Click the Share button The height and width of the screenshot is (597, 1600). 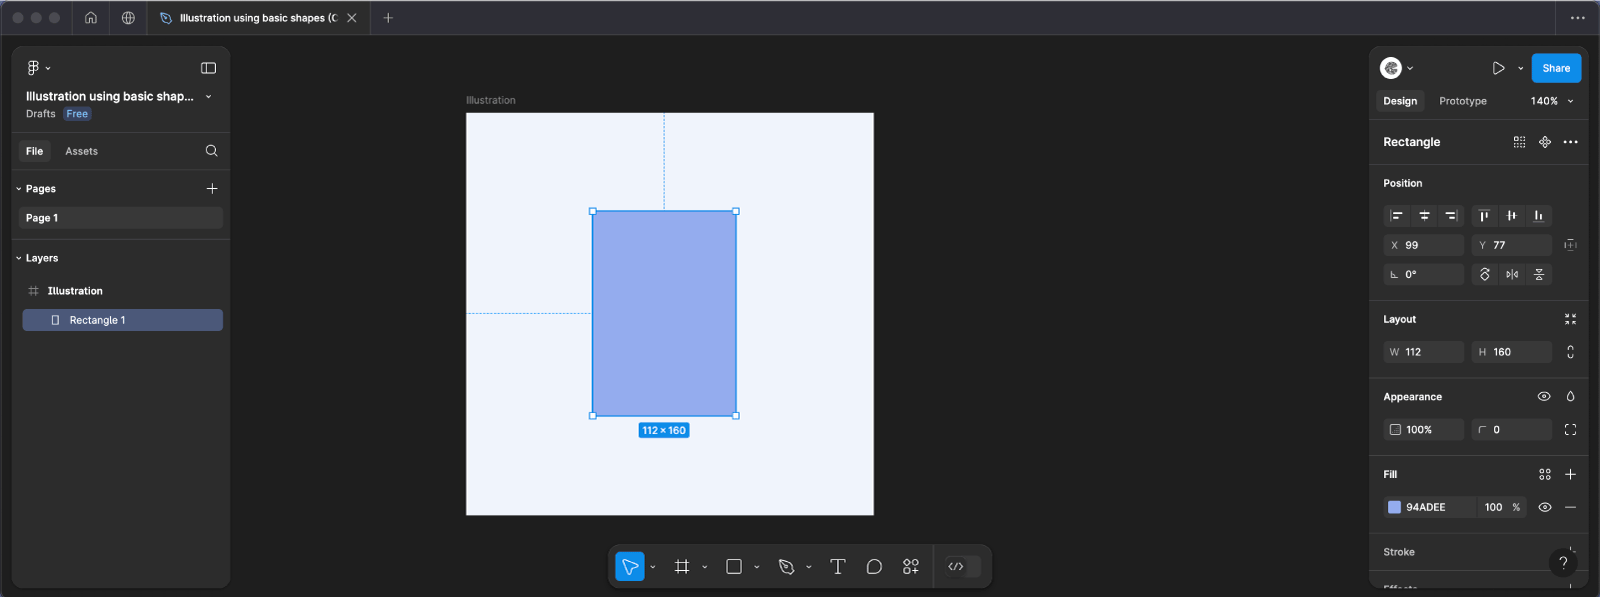click(x=1555, y=68)
